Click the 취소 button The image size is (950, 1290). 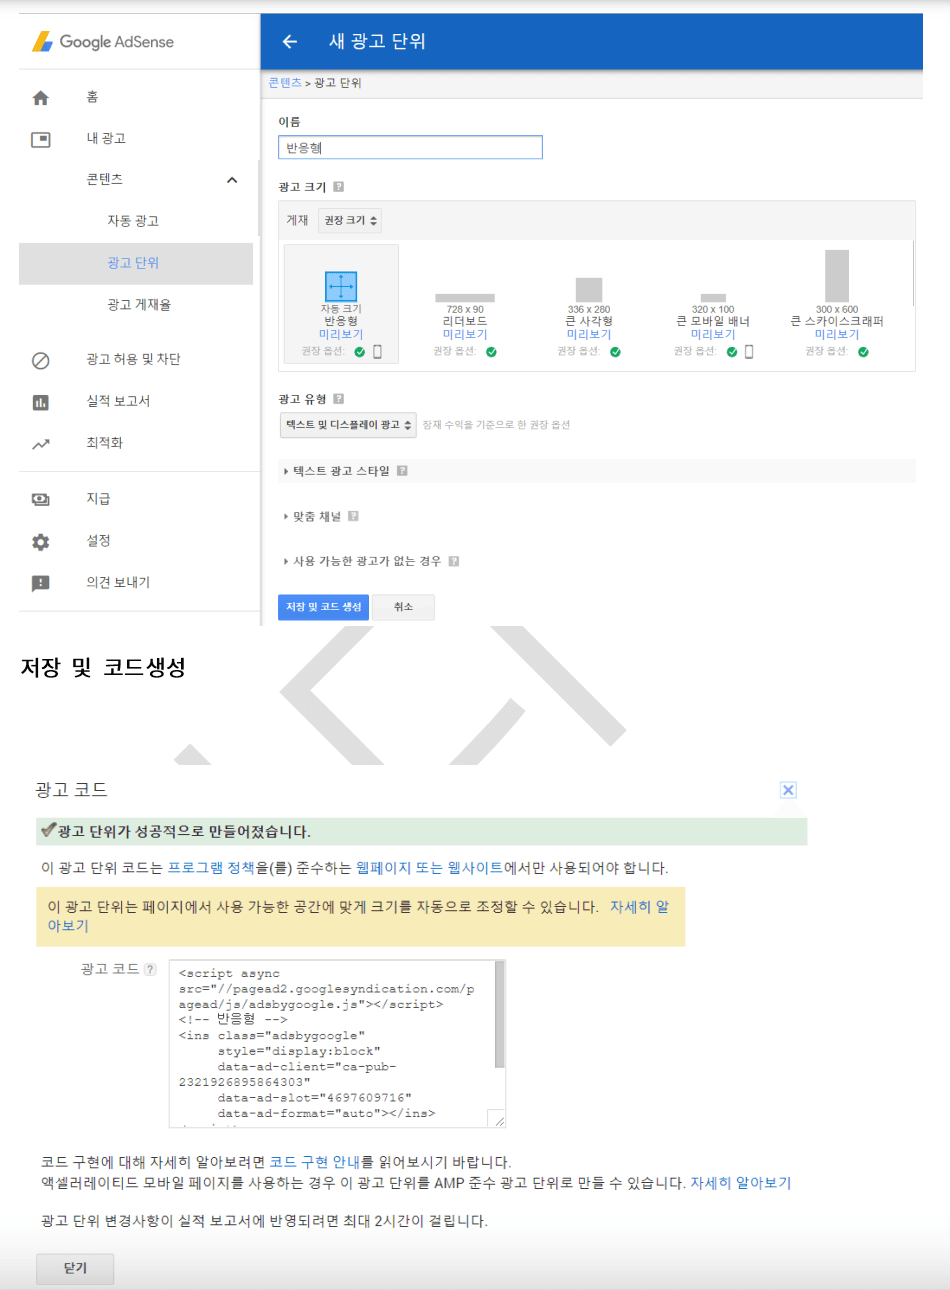(403, 607)
